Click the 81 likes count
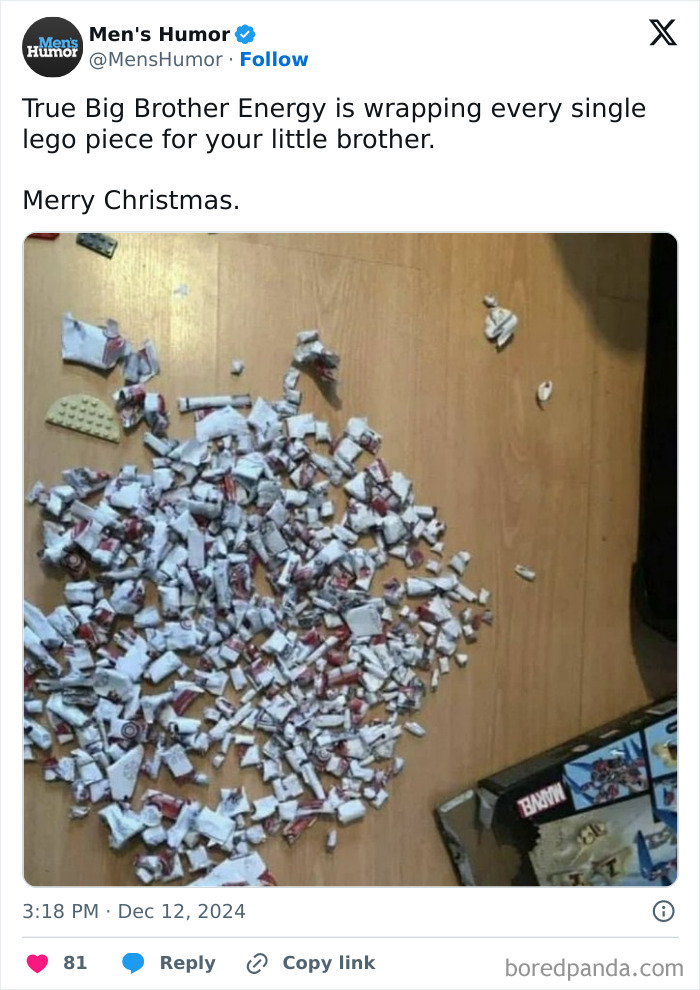700x990 pixels. pyautogui.click(x=75, y=963)
